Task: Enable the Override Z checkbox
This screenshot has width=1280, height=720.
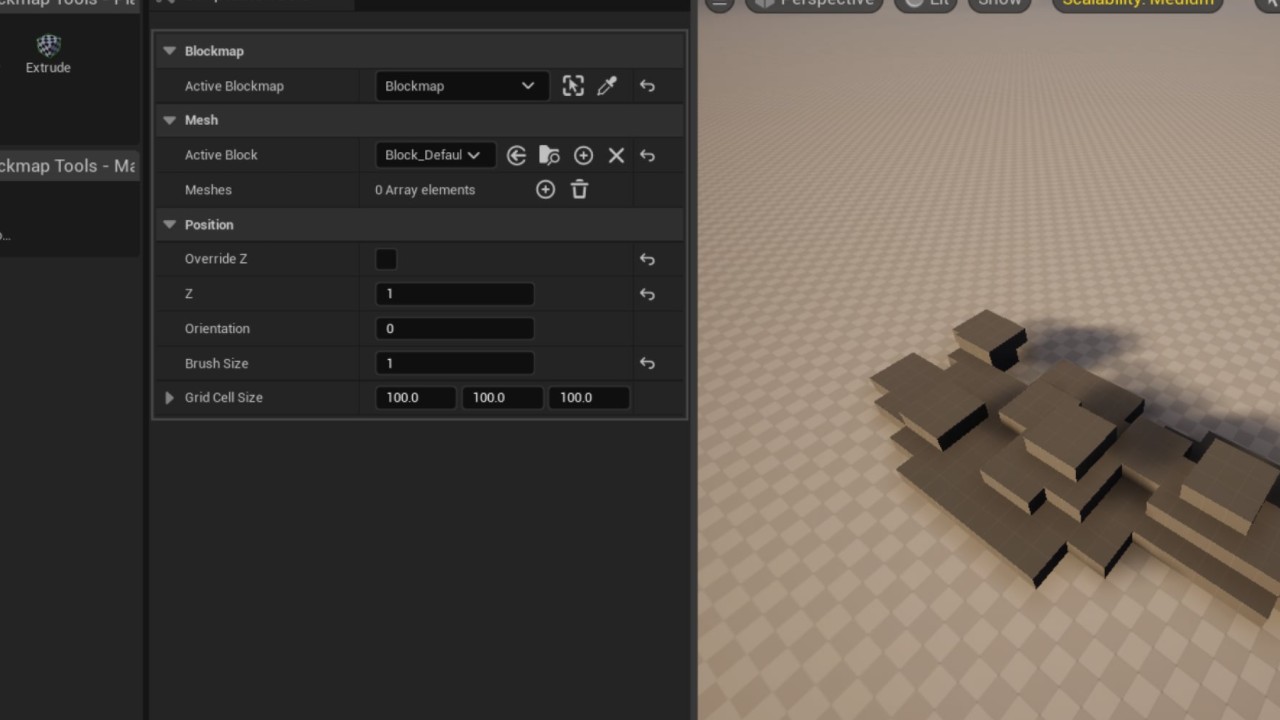Action: coord(386,259)
